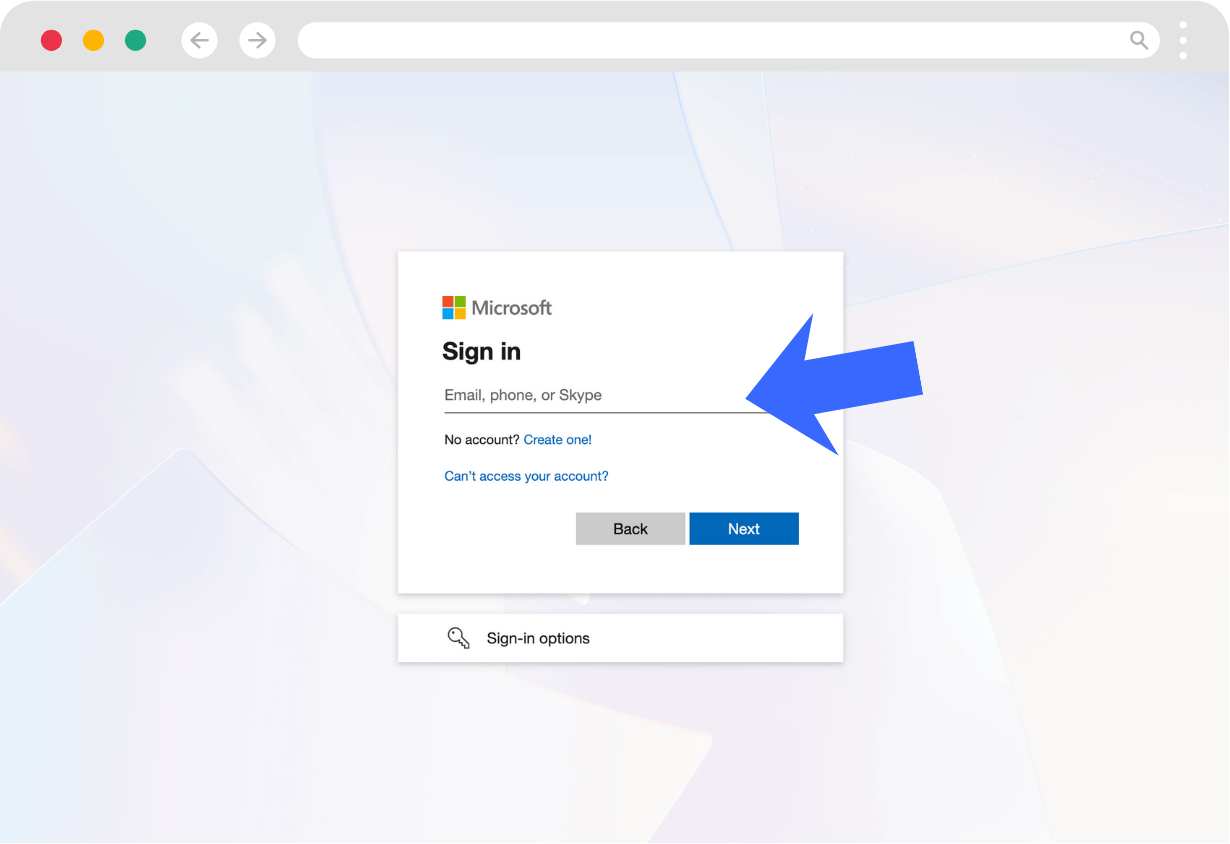
Task: Click the yellow minimize dot
Action: [x=93, y=40]
